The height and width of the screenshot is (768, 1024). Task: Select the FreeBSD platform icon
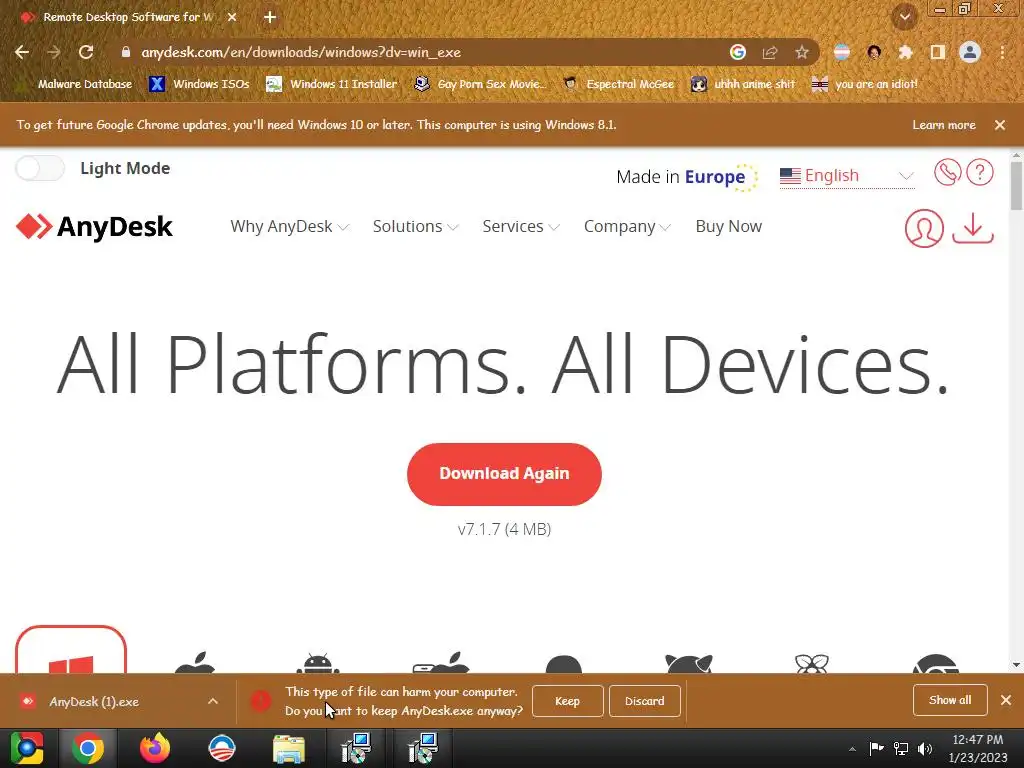688,663
